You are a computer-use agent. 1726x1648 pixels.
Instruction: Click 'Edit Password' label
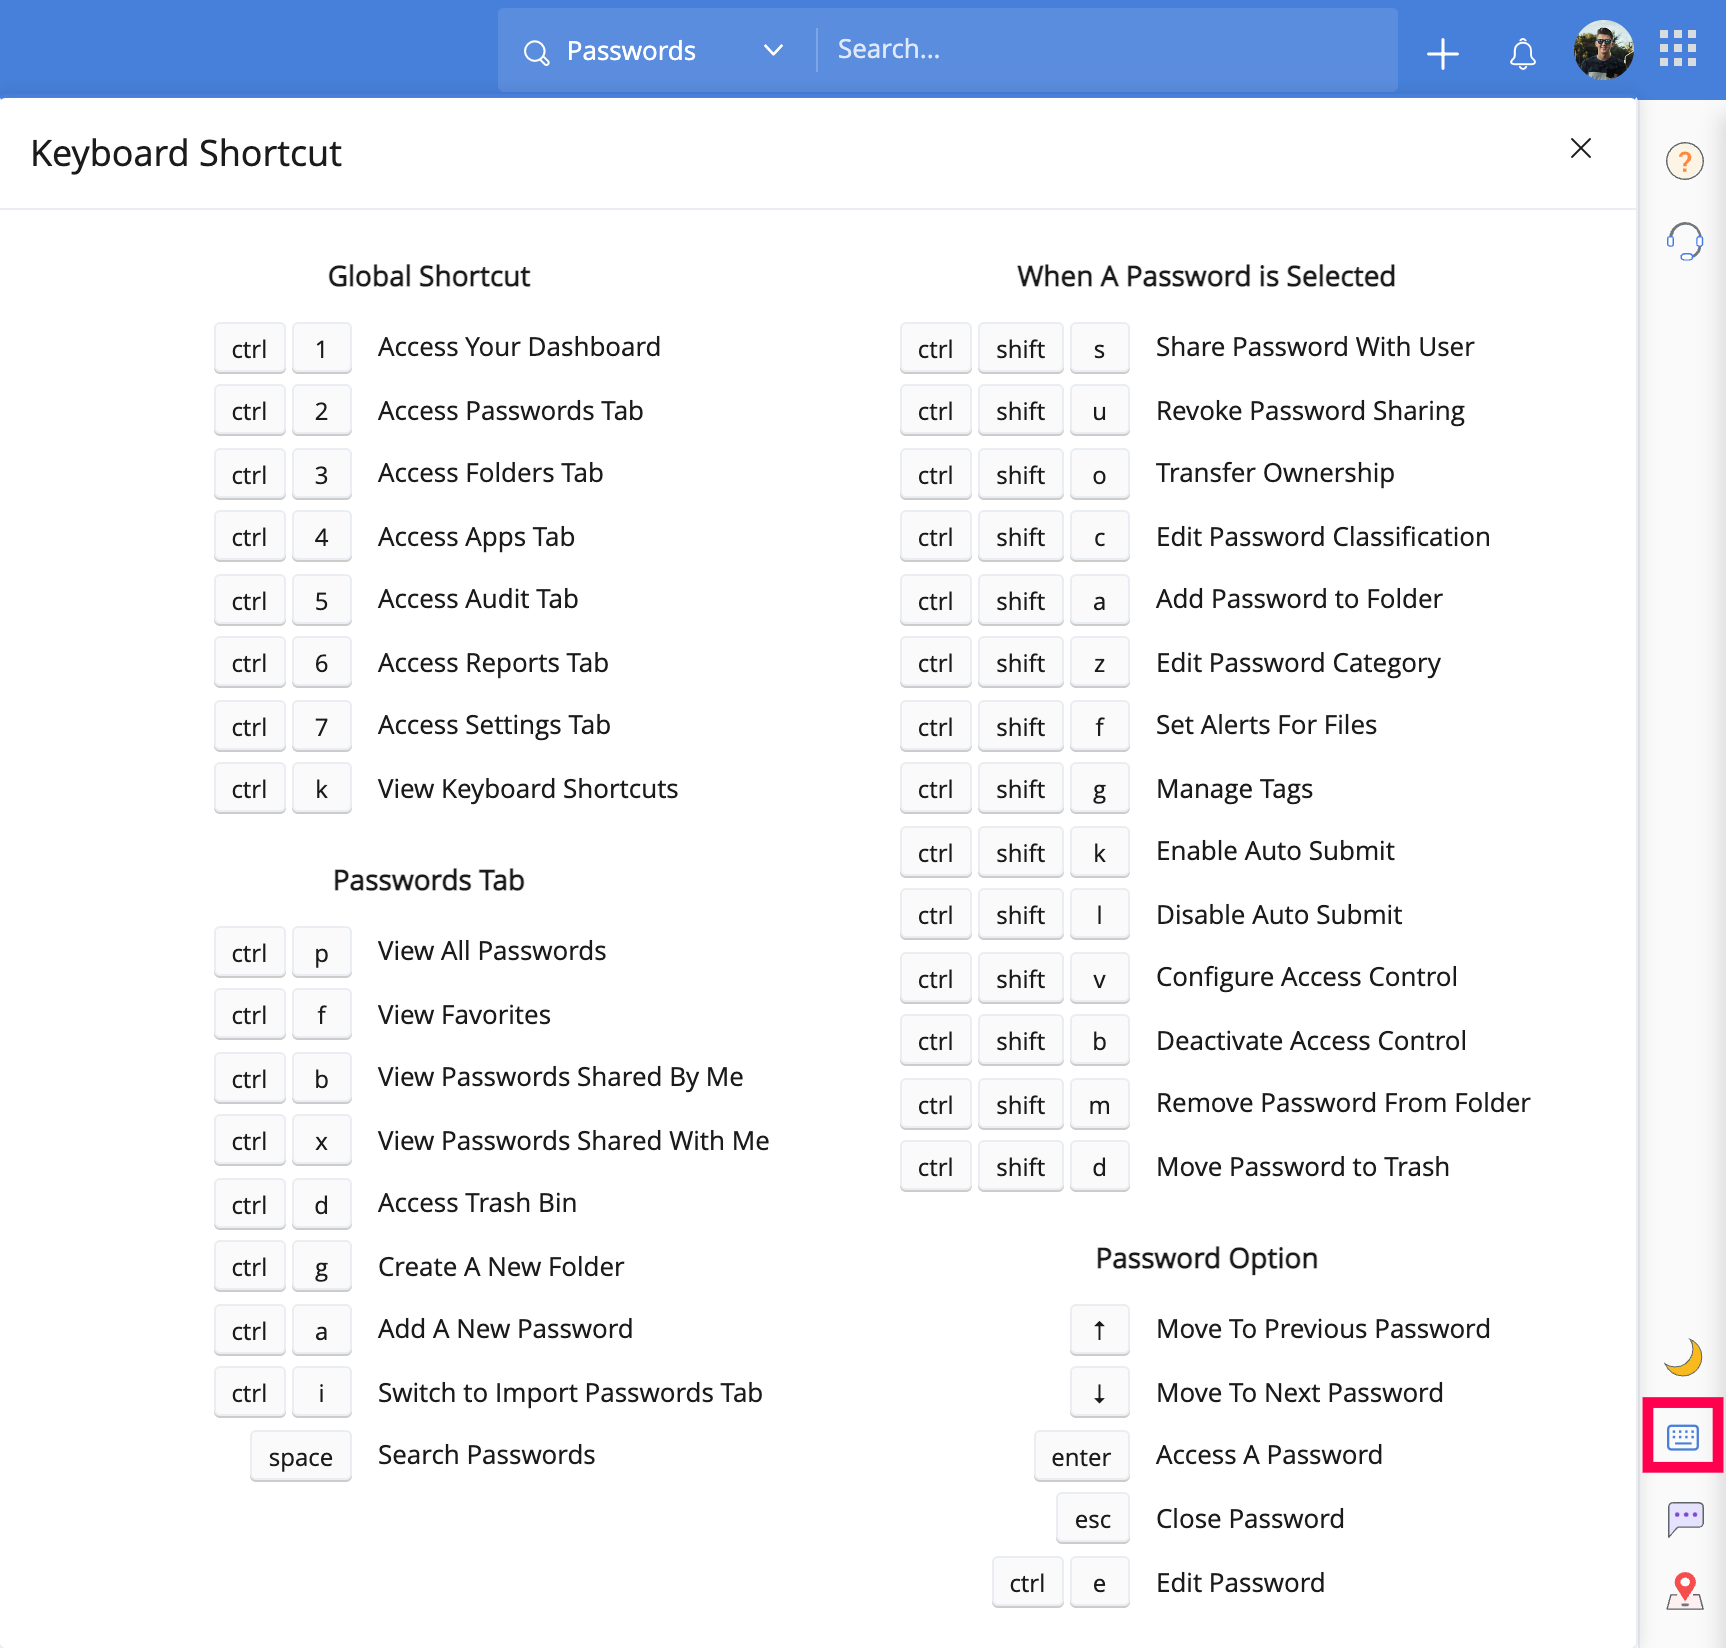[x=1240, y=1583]
